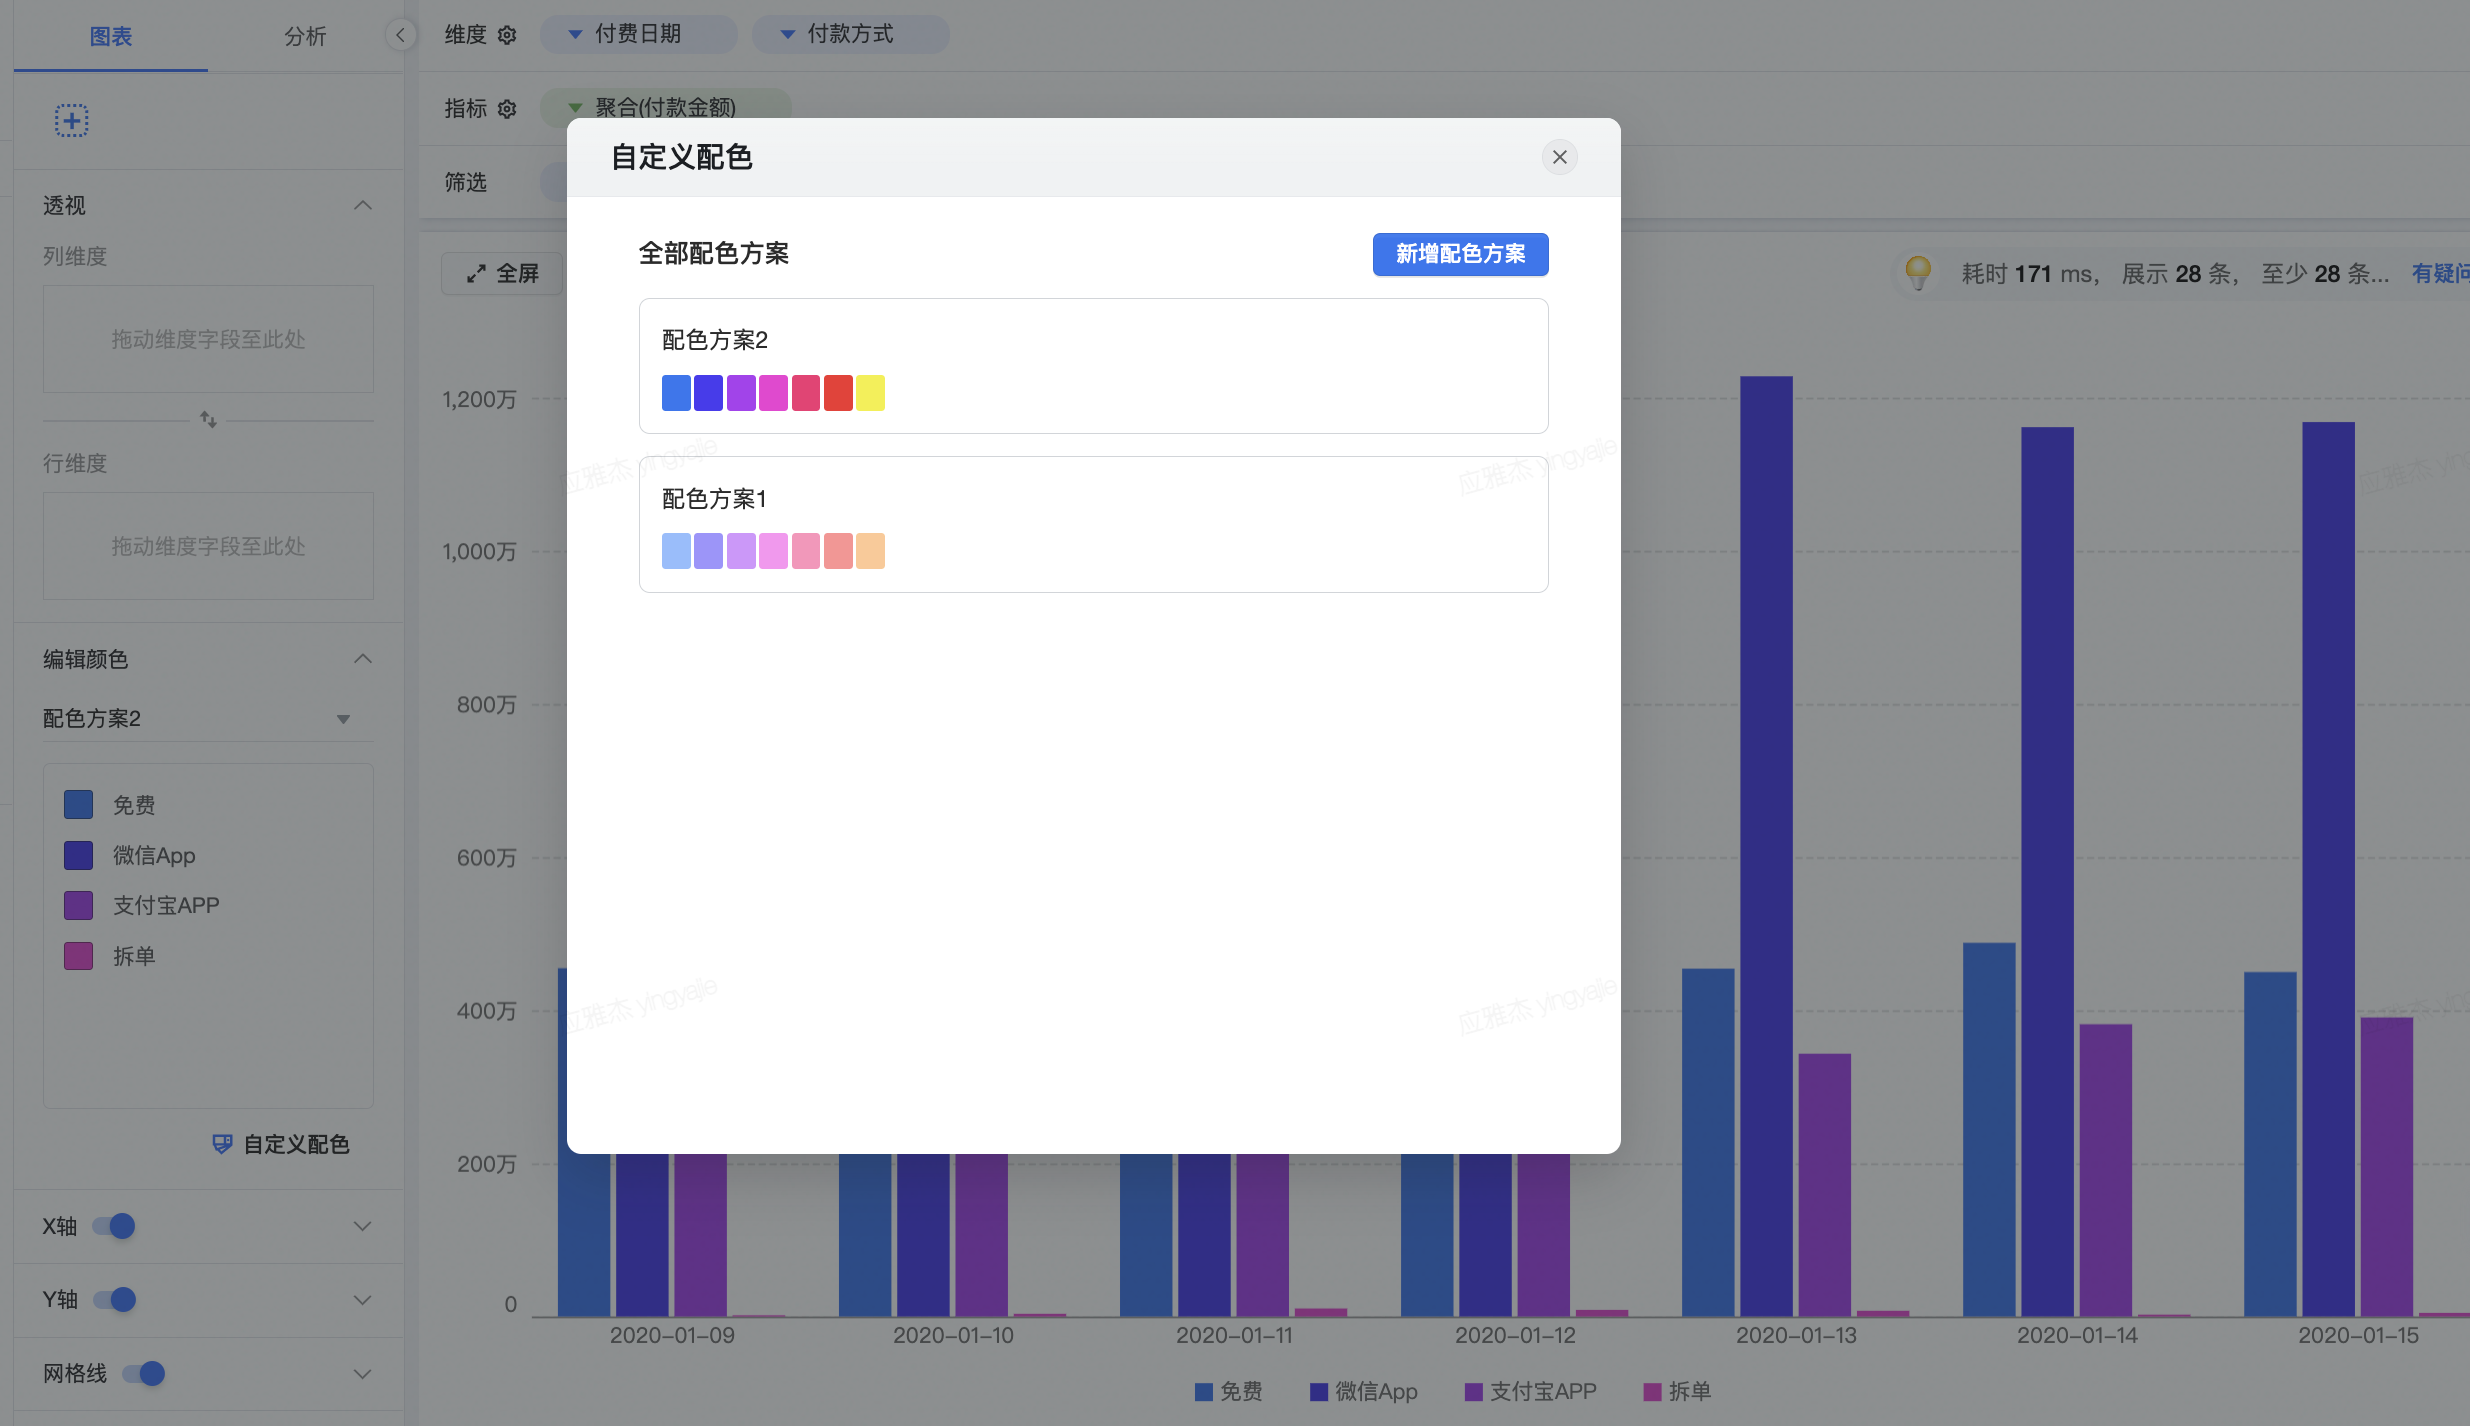The width and height of the screenshot is (2470, 1426).
Task: Click the swap row/column dimensions icon
Action: coord(208,420)
